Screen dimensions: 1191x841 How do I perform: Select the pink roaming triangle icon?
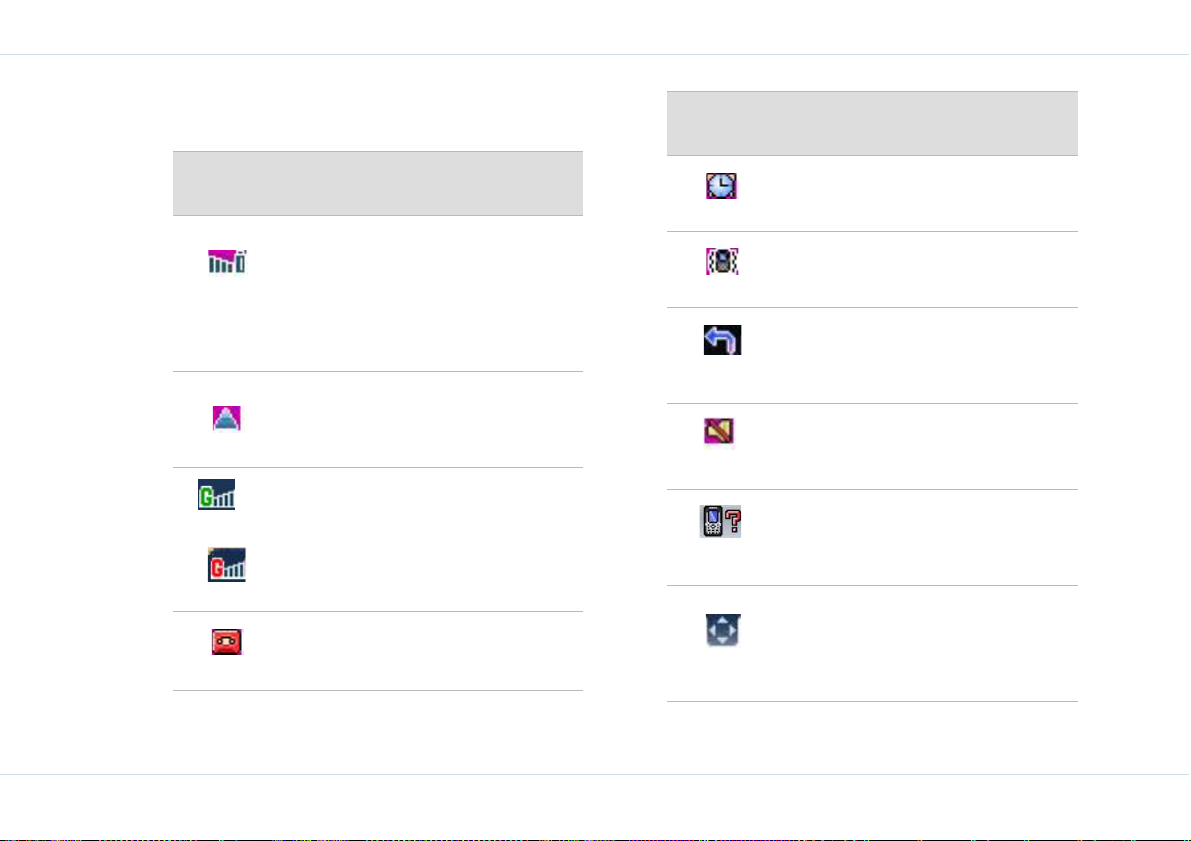click(227, 418)
